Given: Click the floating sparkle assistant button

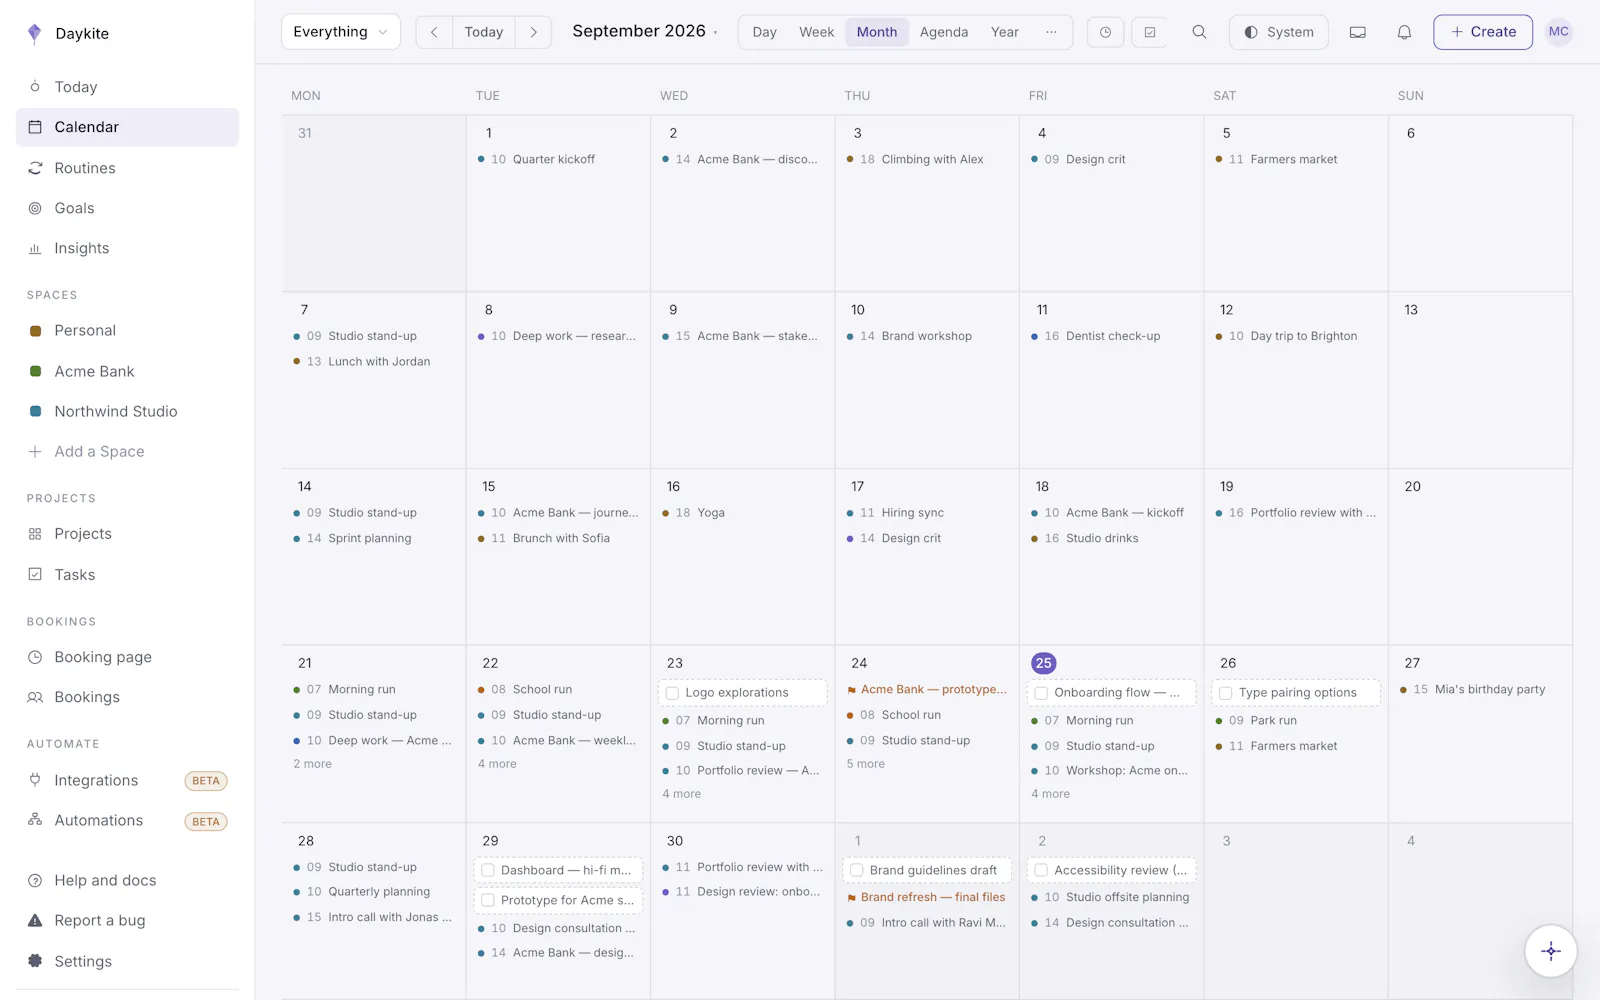Looking at the screenshot, I should (1551, 951).
